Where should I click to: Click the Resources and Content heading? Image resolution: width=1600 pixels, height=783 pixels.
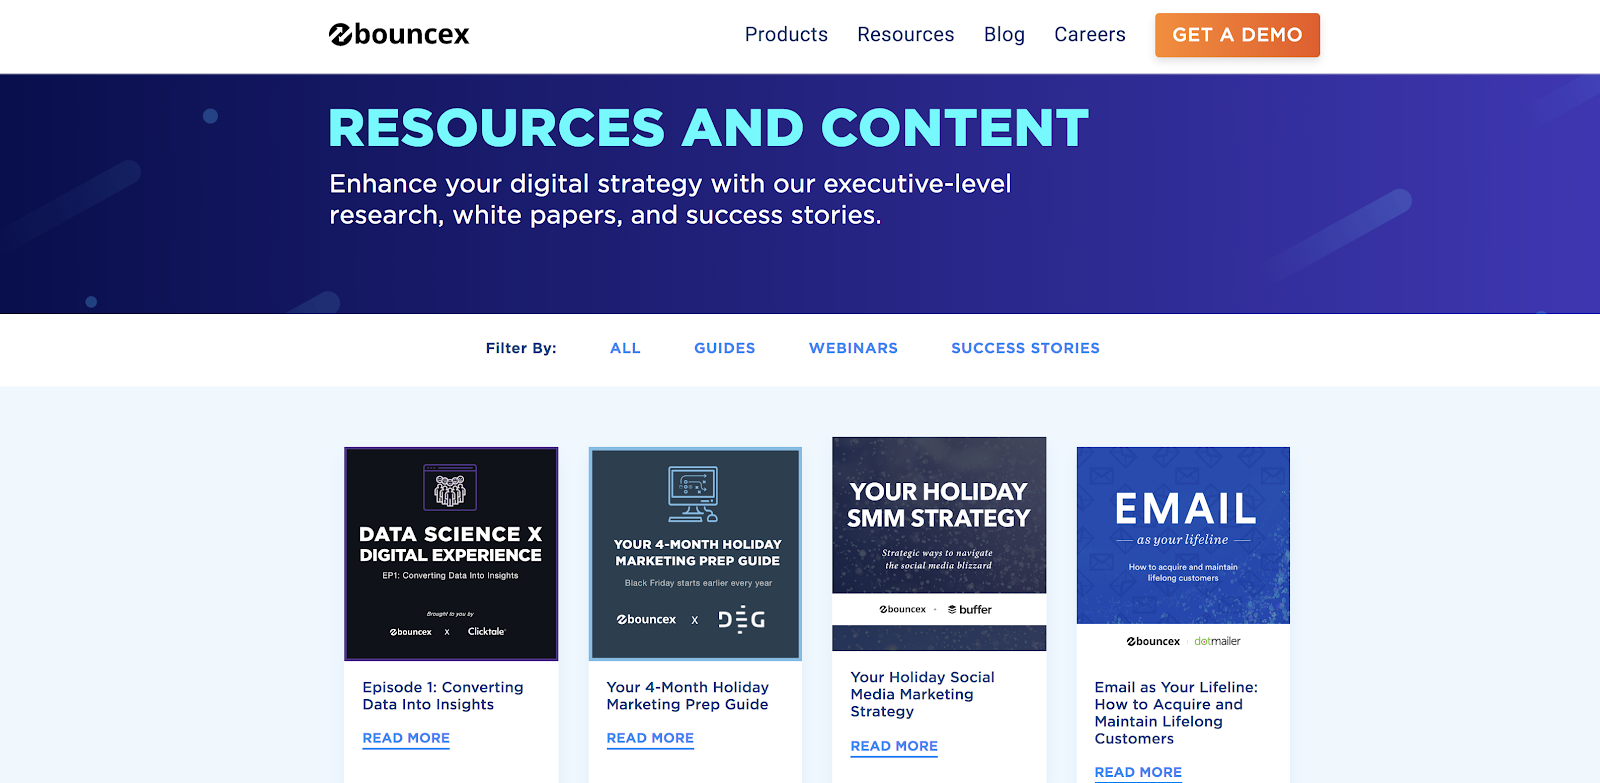coord(709,128)
